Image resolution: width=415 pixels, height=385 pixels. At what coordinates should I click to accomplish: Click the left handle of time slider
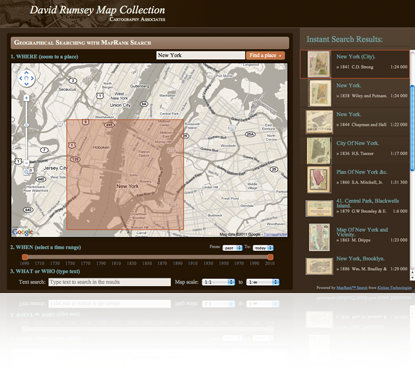(x=25, y=257)
